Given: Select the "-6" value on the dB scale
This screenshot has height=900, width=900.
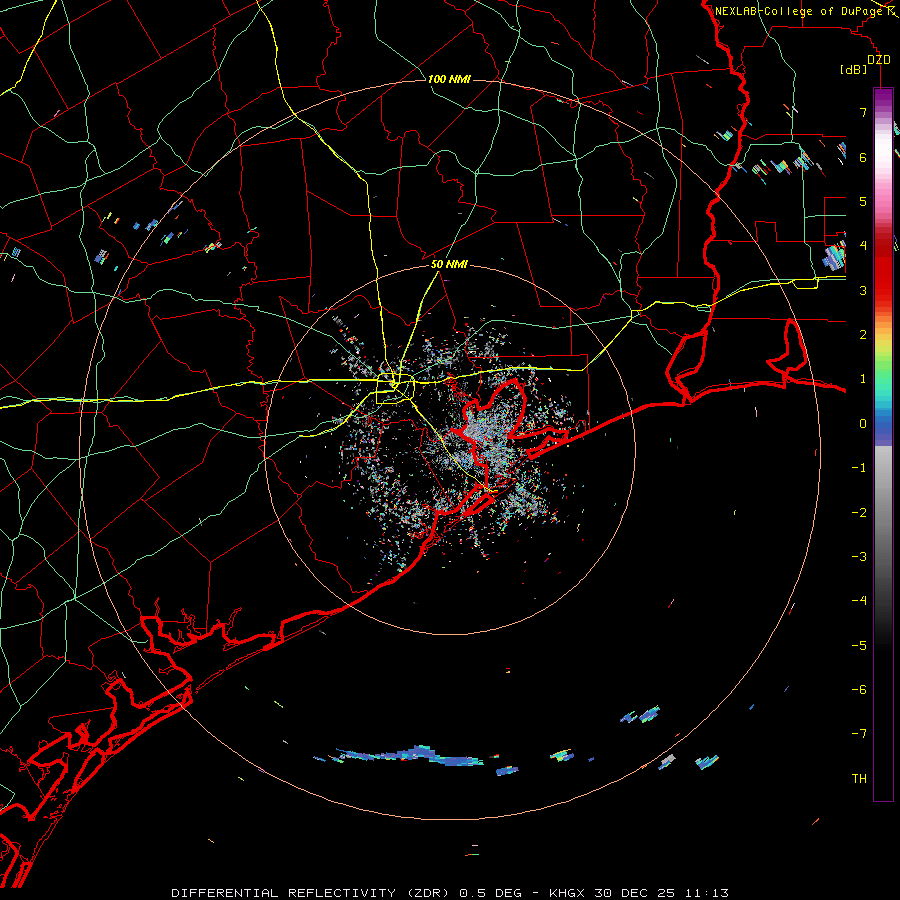Looking at the screenshot, I should (859, 690).
